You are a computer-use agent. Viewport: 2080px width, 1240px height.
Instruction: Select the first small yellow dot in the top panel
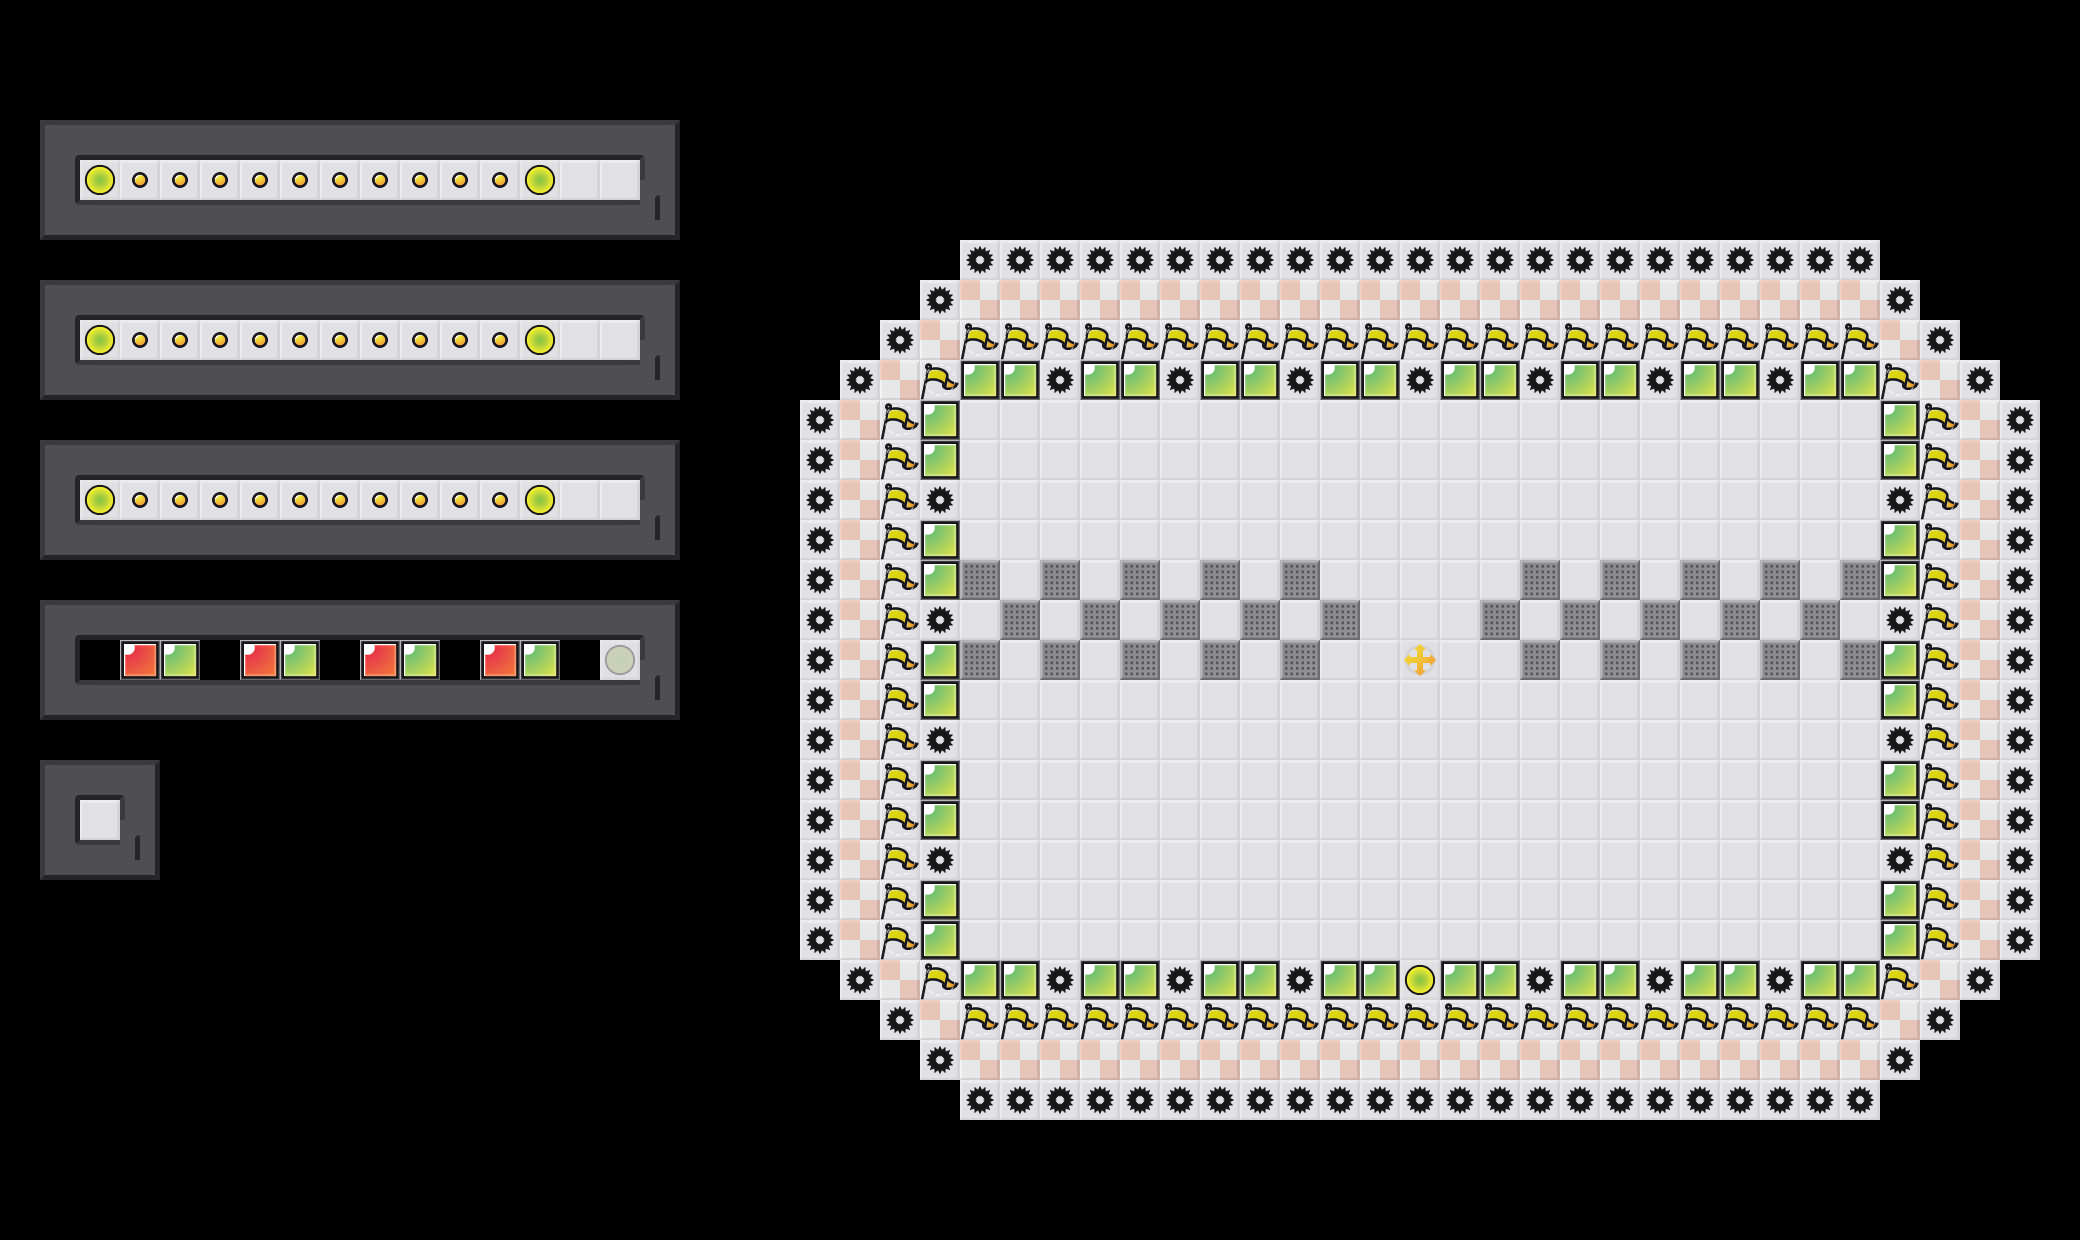140,180
